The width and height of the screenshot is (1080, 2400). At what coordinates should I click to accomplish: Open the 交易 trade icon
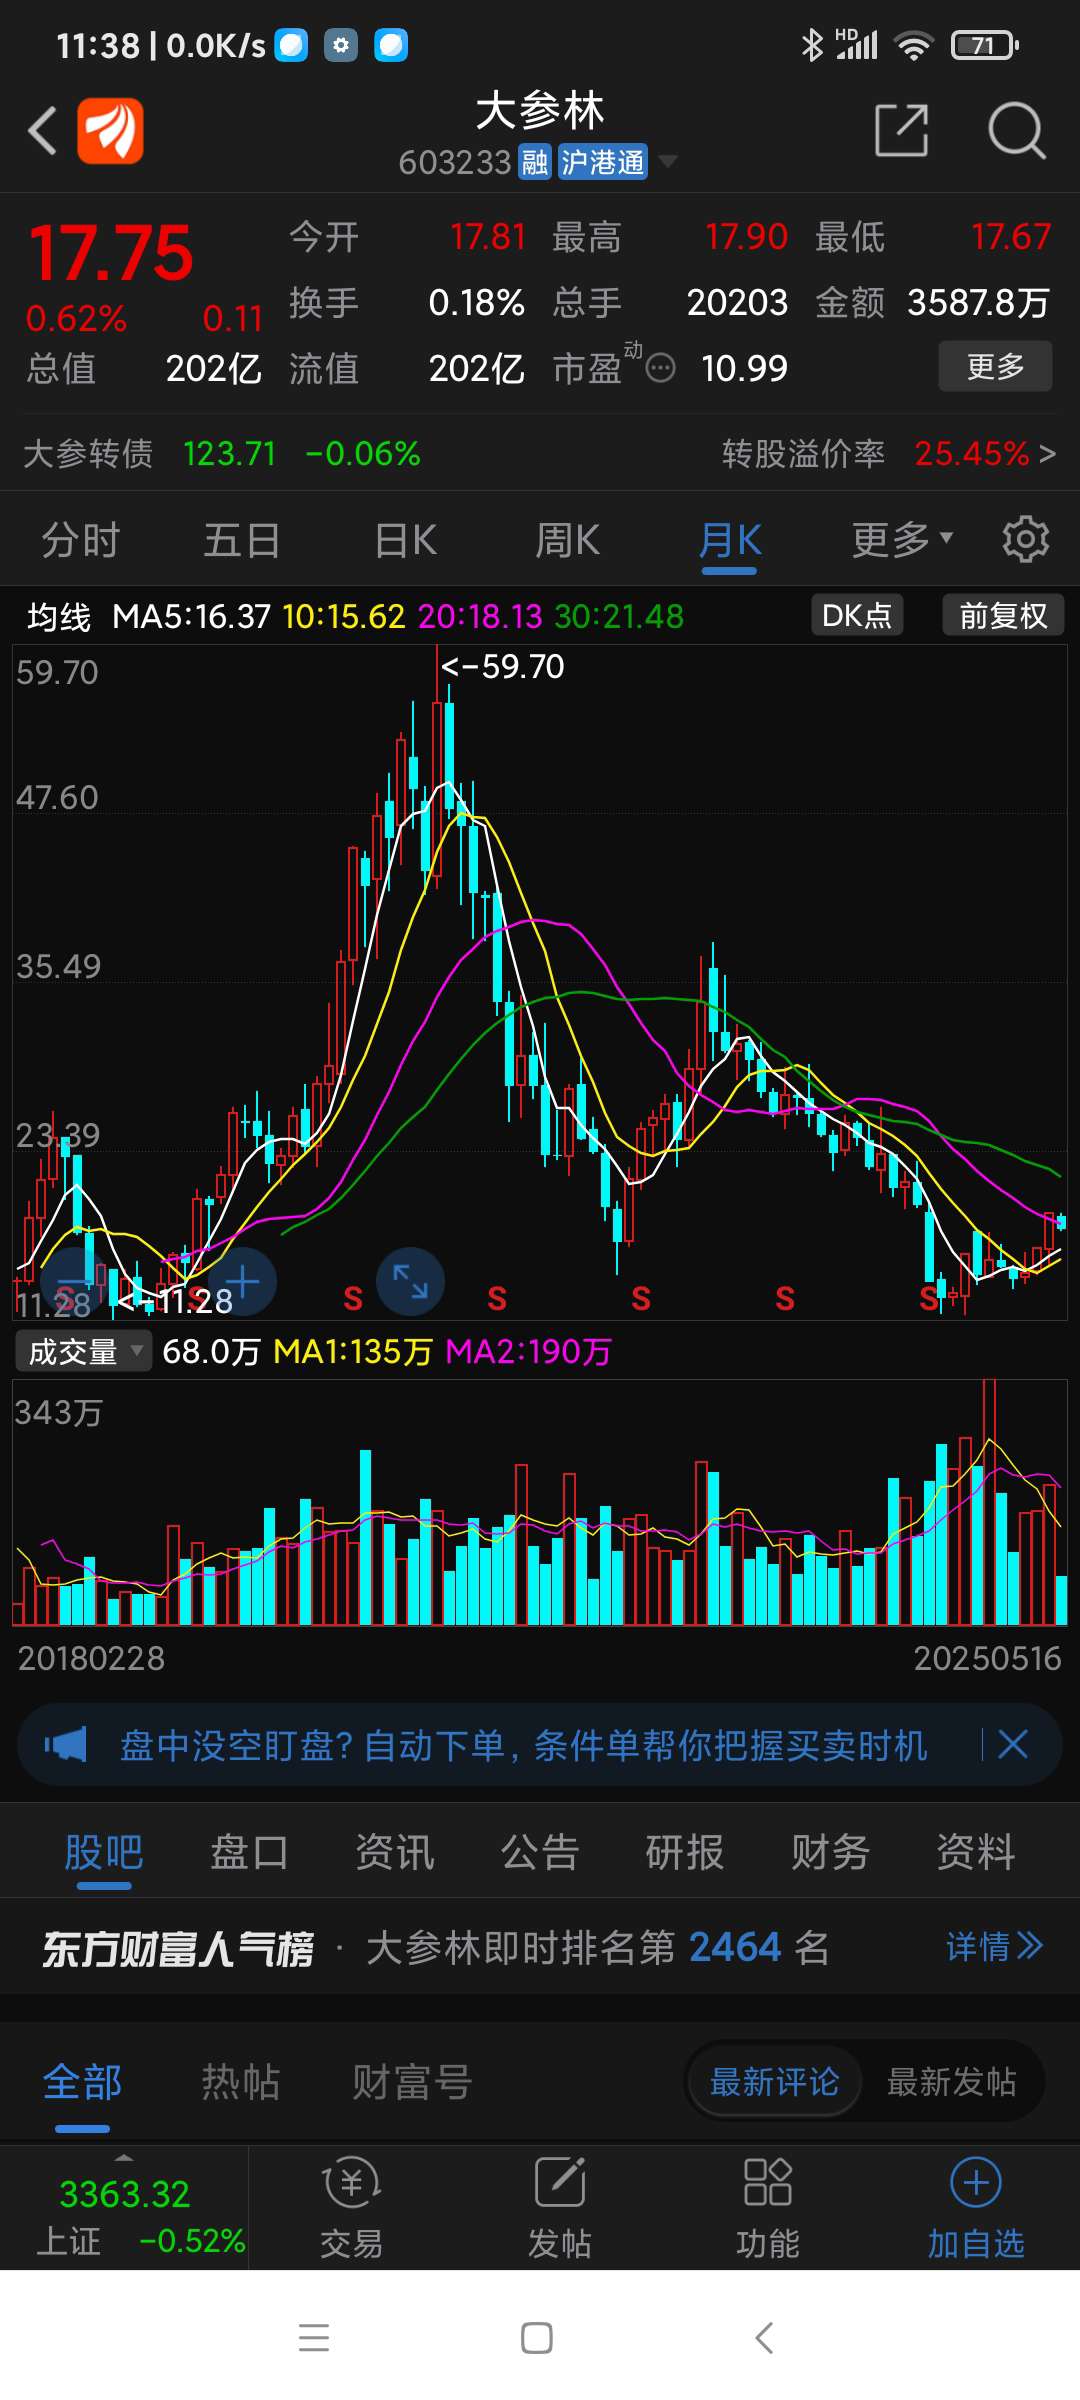(351, 2208)
